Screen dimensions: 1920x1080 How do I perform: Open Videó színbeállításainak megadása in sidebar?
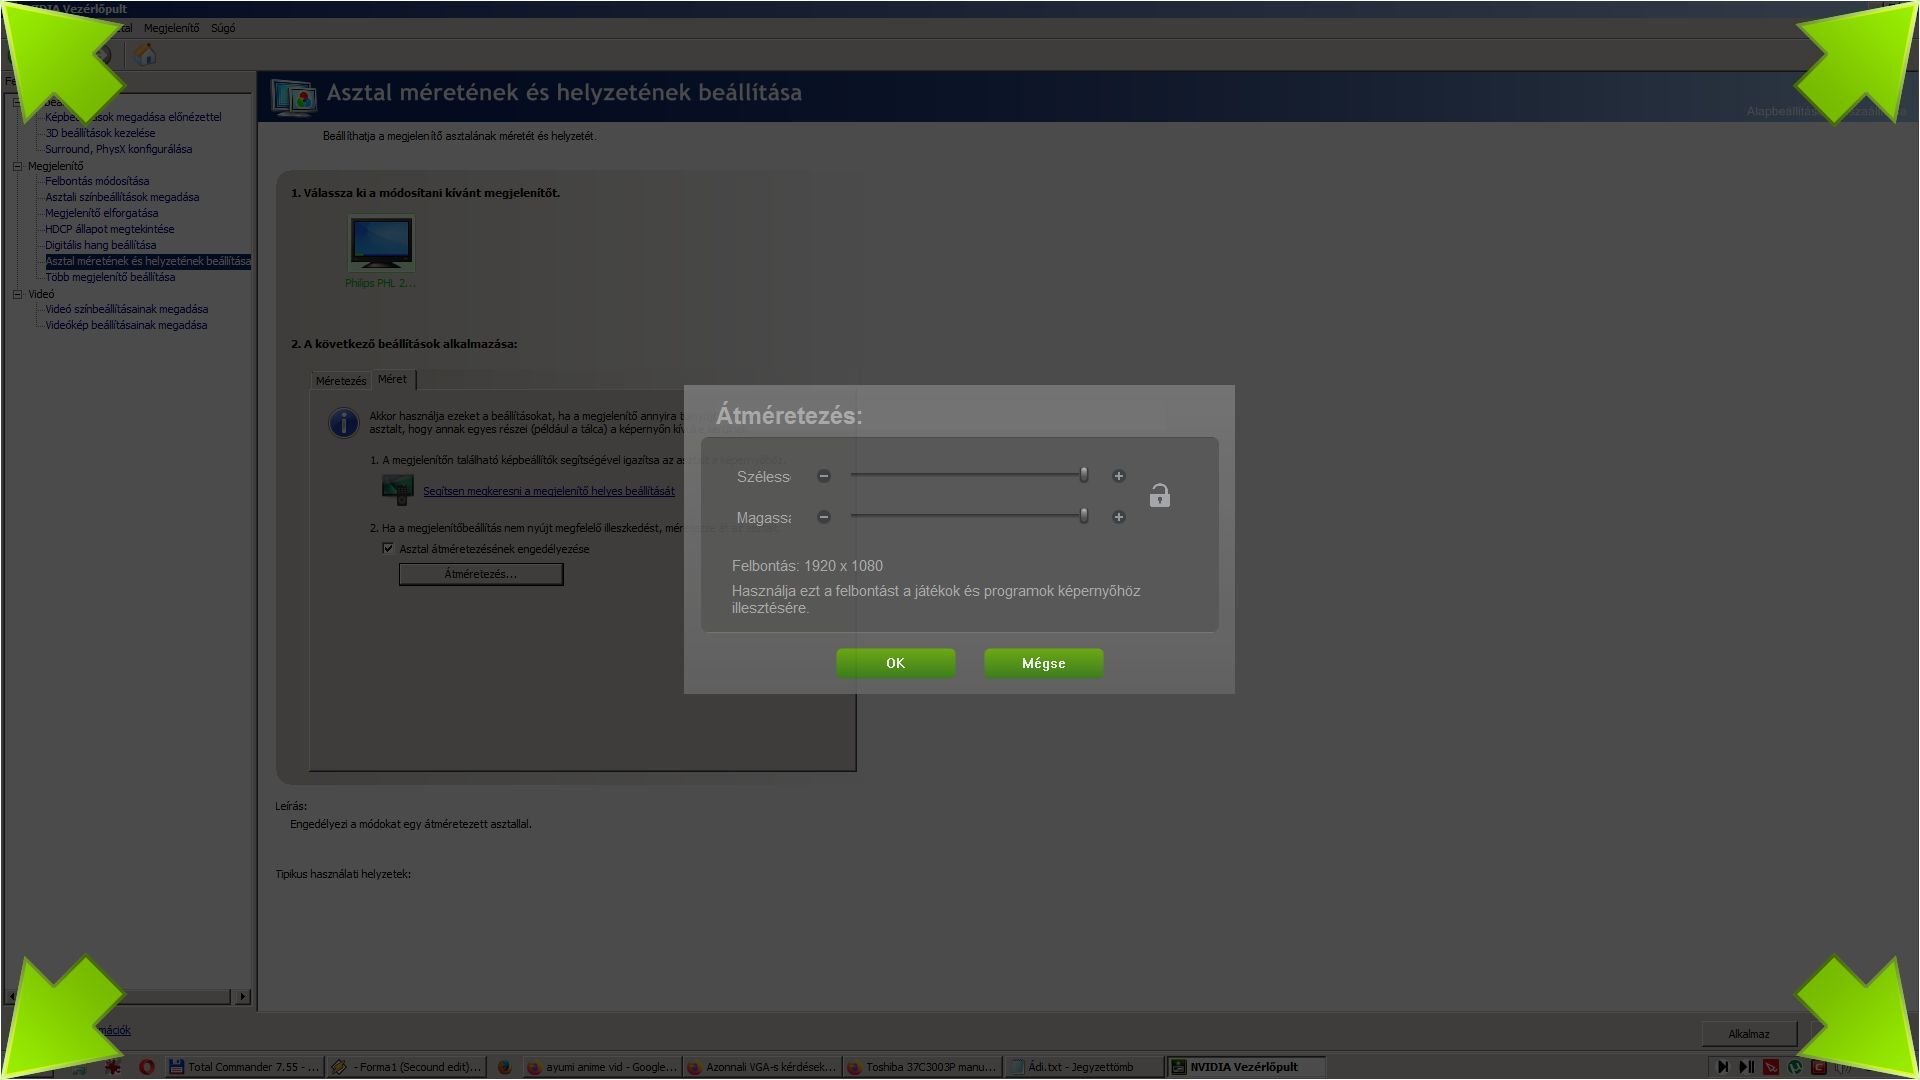(x=126, y=309)
